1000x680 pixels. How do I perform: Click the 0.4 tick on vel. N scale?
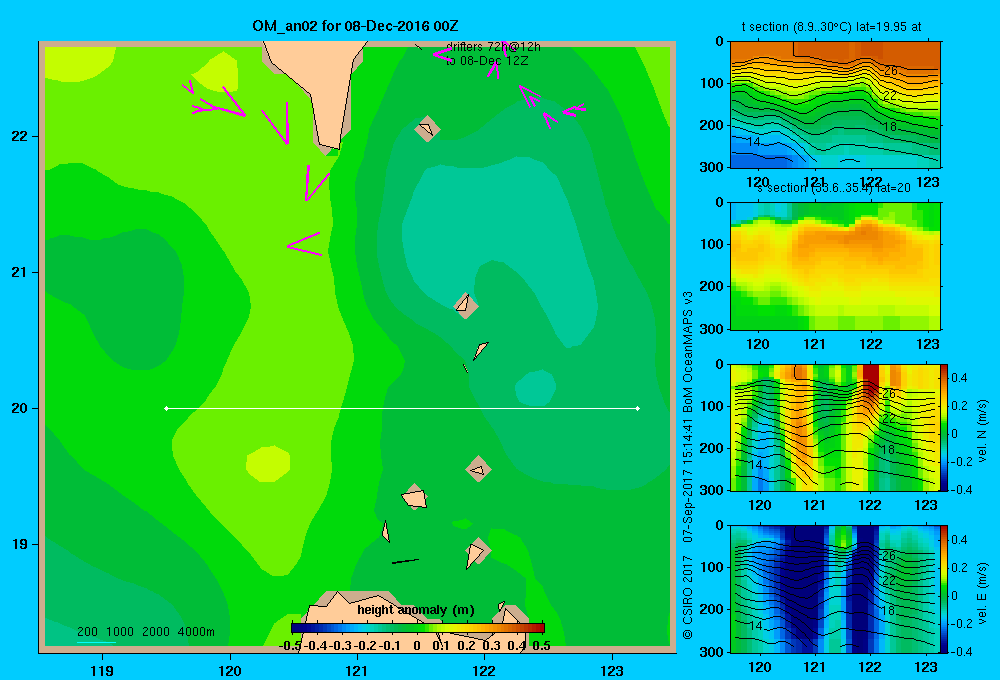coord(959,378)
